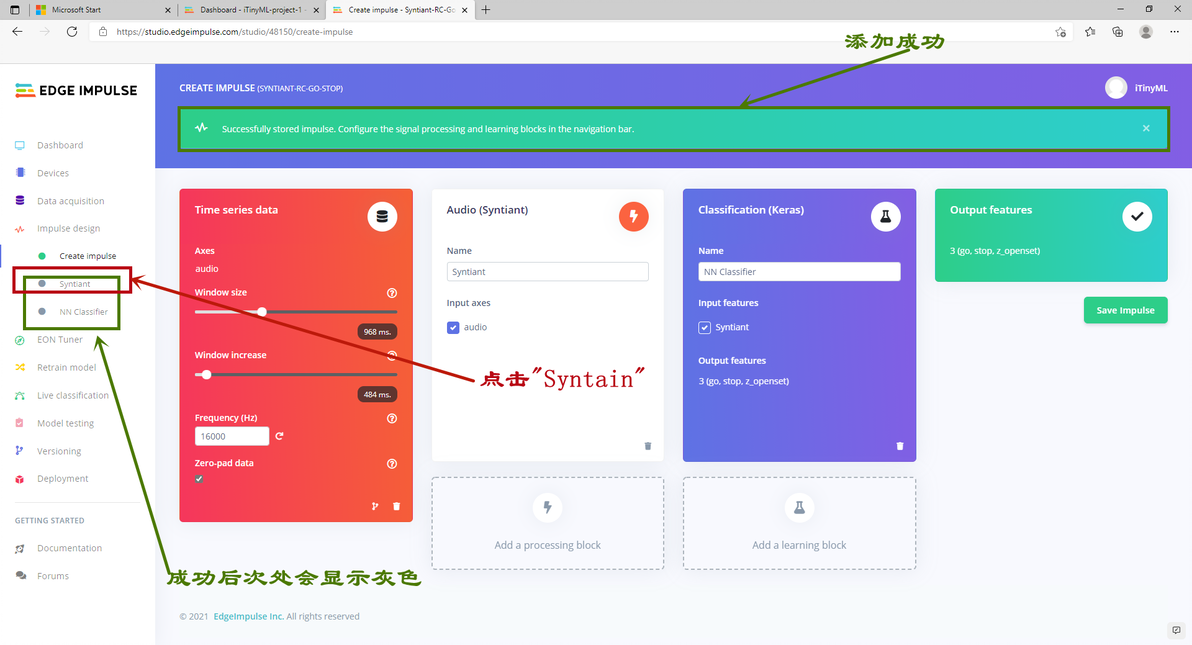The height and width of the screenshot is (645, 1192).
Task: Click the Window size slider handle
Action: [262, 312]
